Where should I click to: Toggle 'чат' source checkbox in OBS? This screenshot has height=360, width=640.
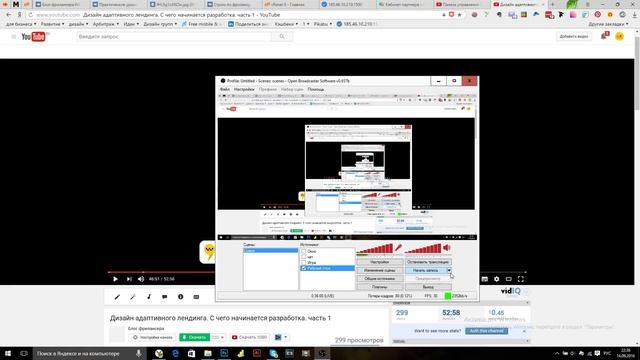tap(303, 257)
